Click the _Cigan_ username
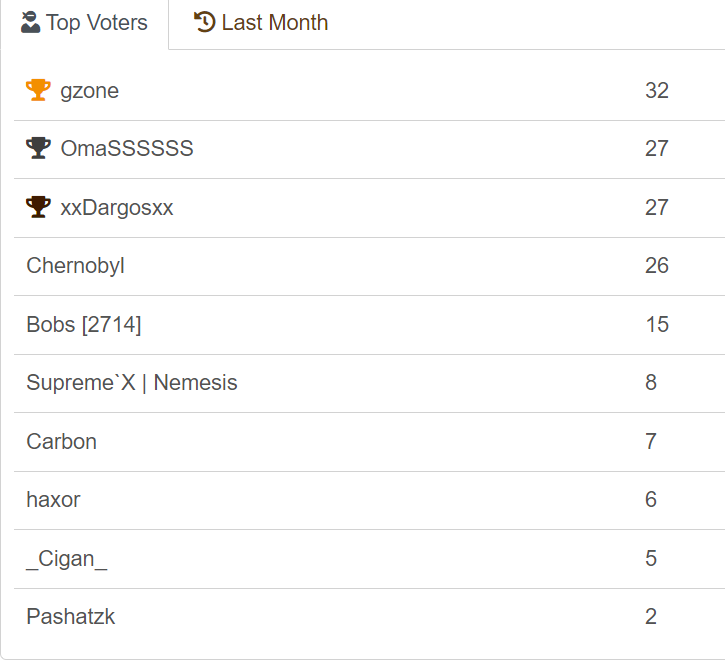725x665 pixels. click(x=66, y=559)
